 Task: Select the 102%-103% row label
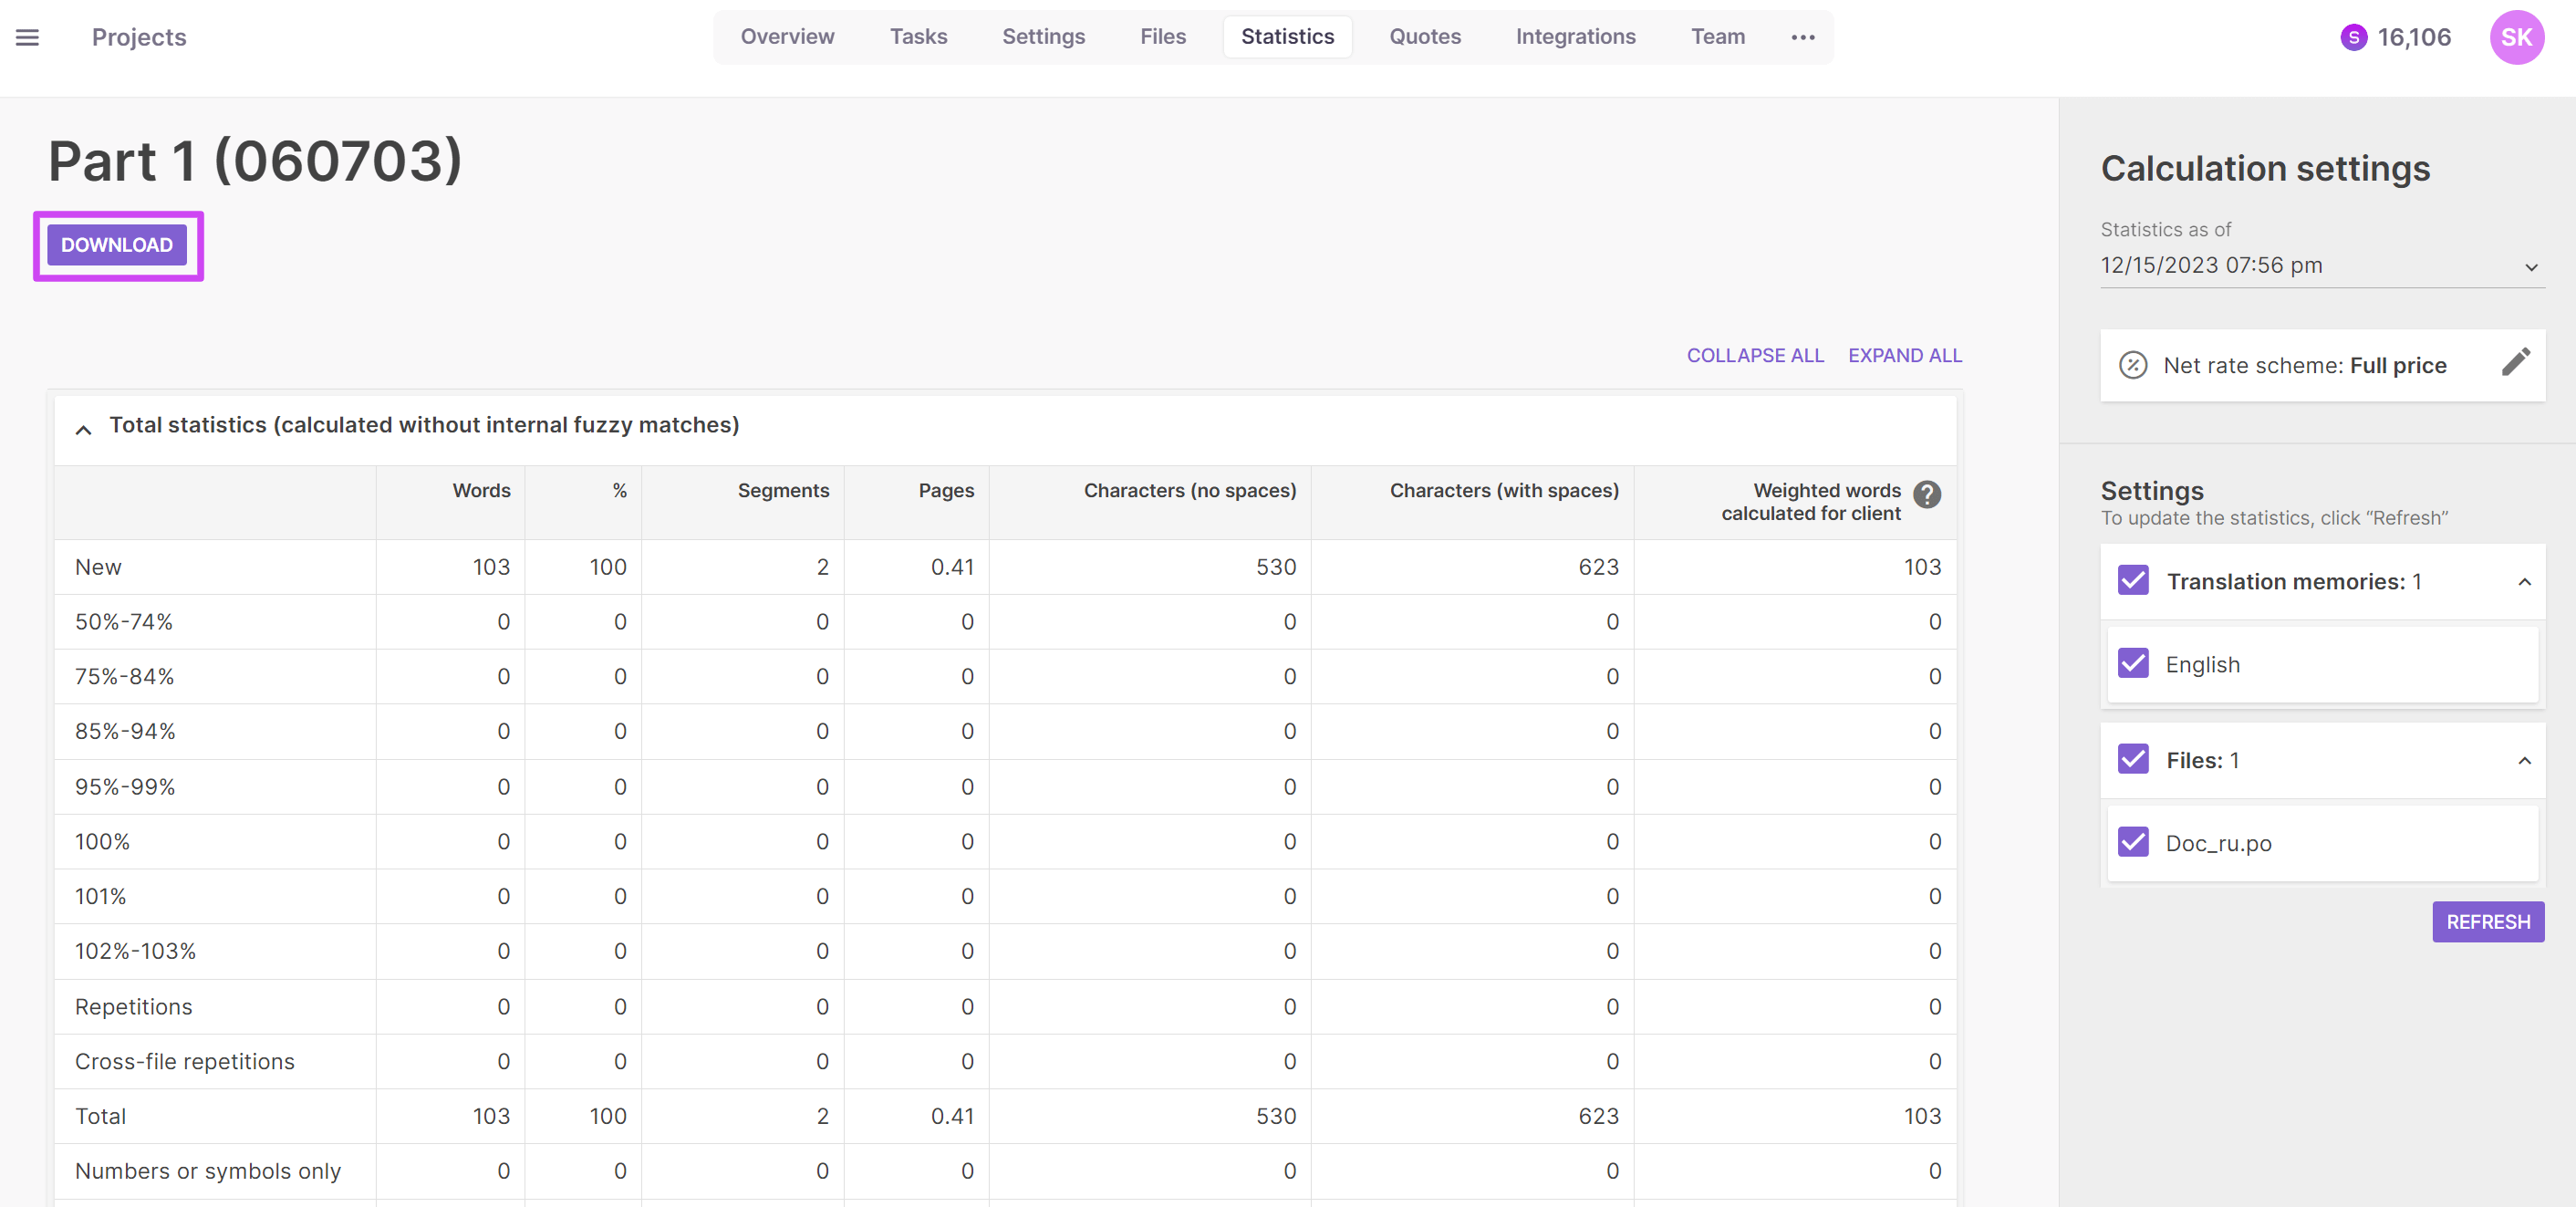[x=135, y=951]
